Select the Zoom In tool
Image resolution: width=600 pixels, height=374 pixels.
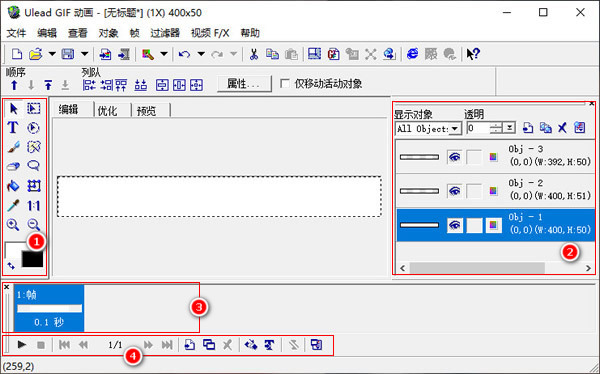point(13,225)
